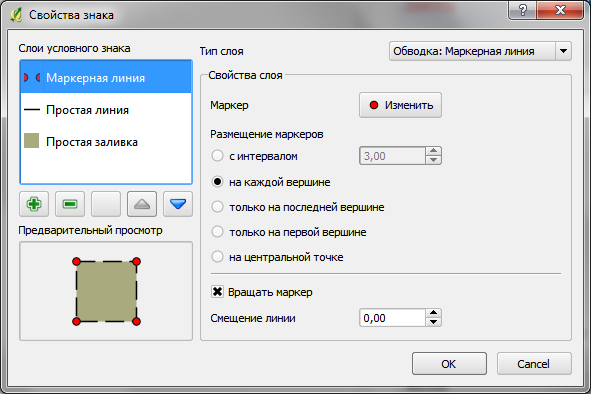The width and height of the screenshot is (591, 394).
Task: Select the Маркерная линия layer
Action: coord(106,77)
